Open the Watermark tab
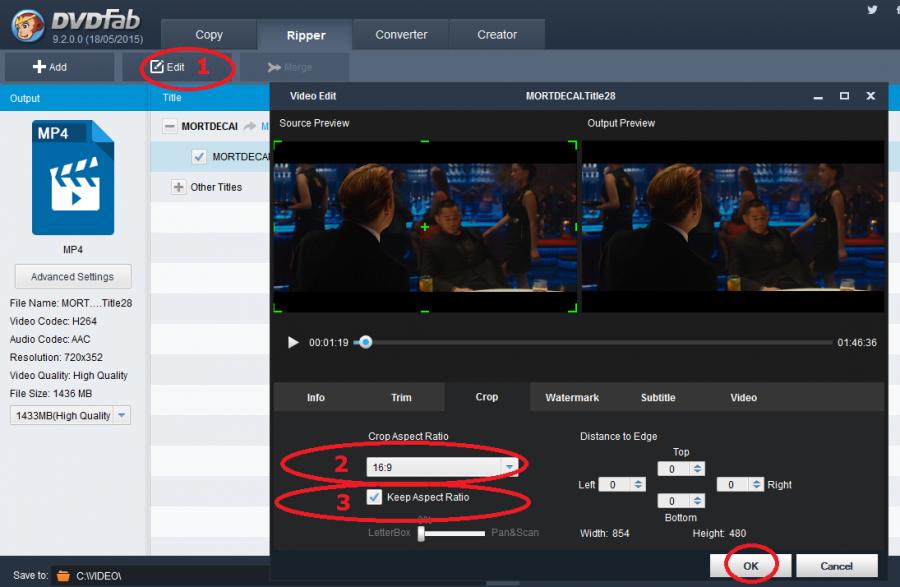 572,398
